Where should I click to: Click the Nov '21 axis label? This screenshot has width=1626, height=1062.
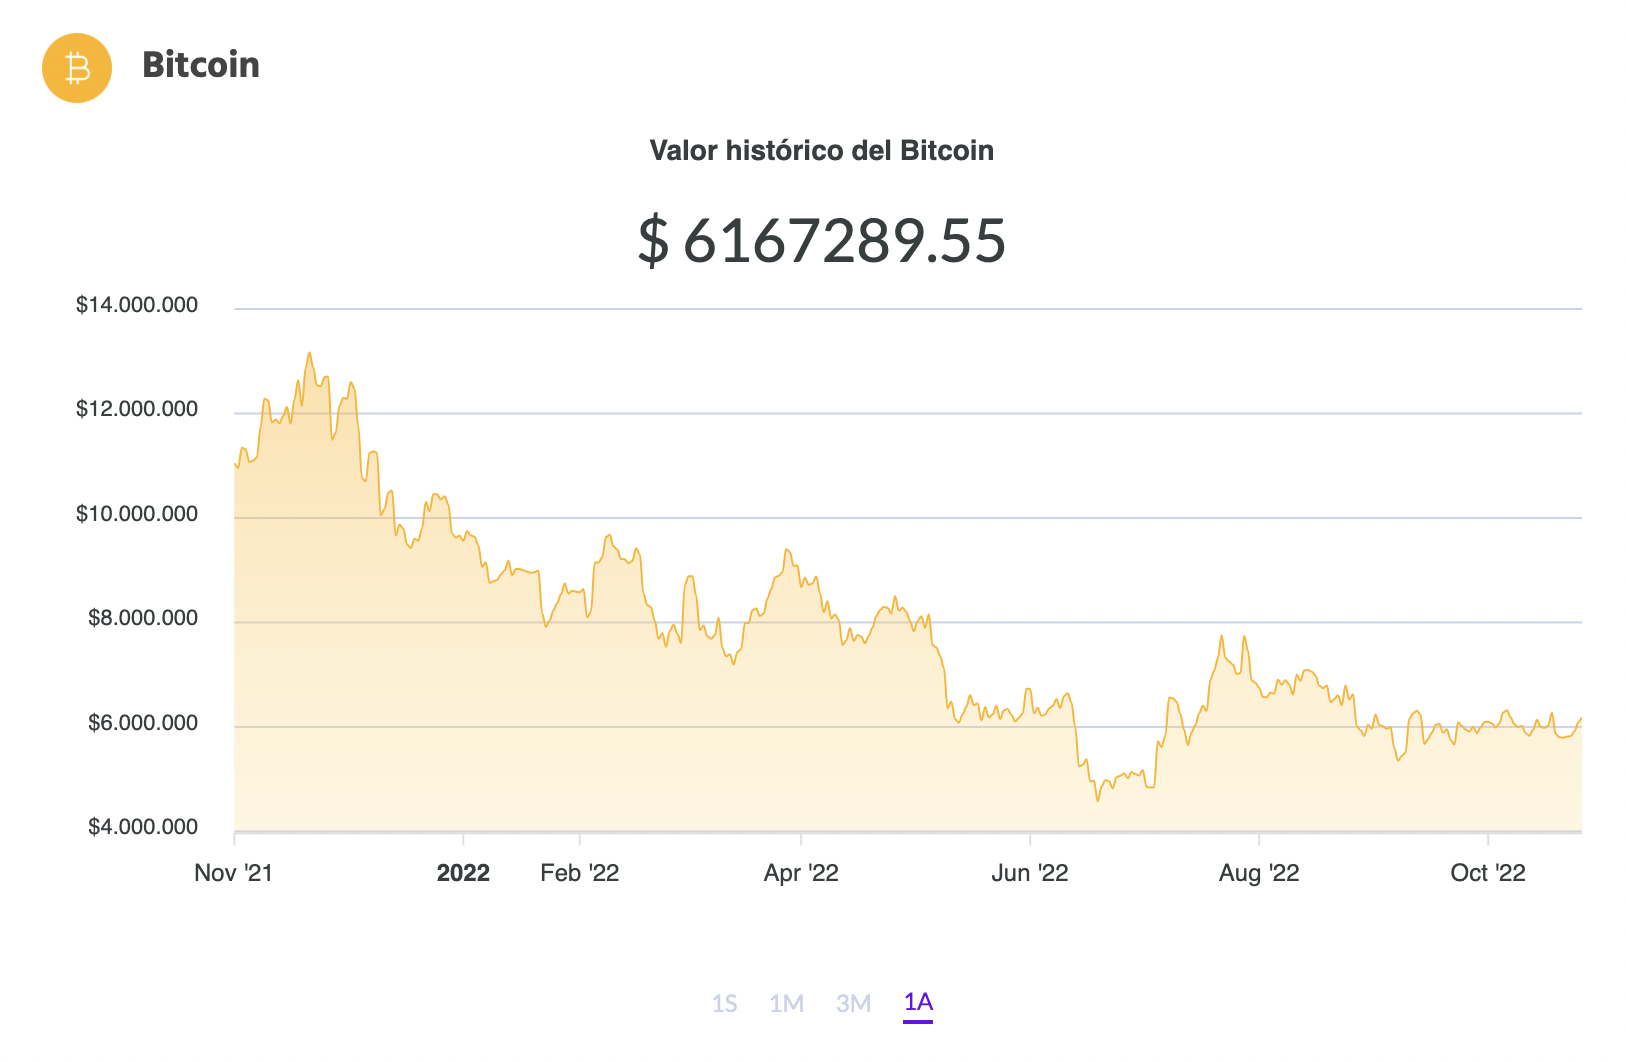[x=233, y=873]
